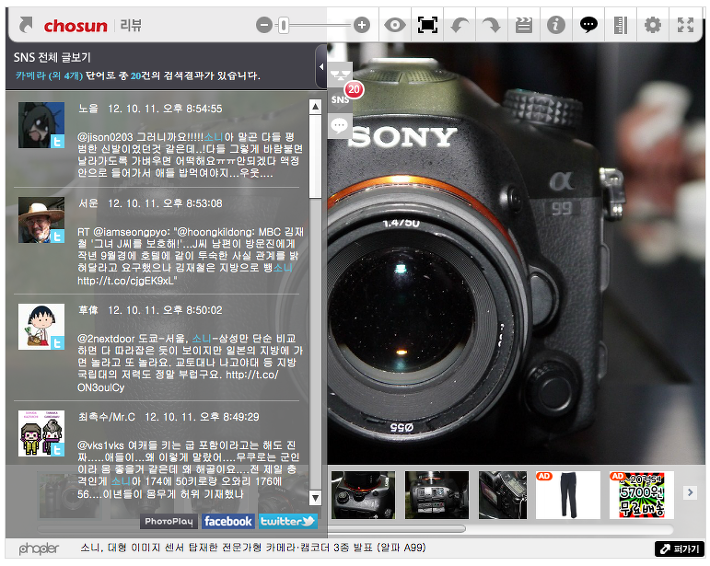Select the SNS tab with the 20 badge

pyautogui.click(x=341, y=99)
